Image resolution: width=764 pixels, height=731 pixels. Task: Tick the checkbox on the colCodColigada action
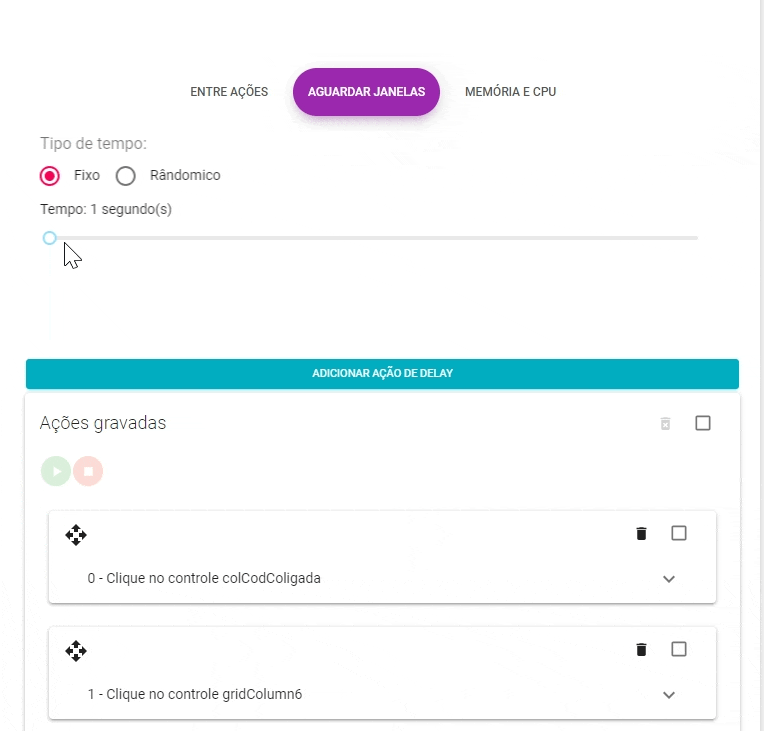[679, 534]
